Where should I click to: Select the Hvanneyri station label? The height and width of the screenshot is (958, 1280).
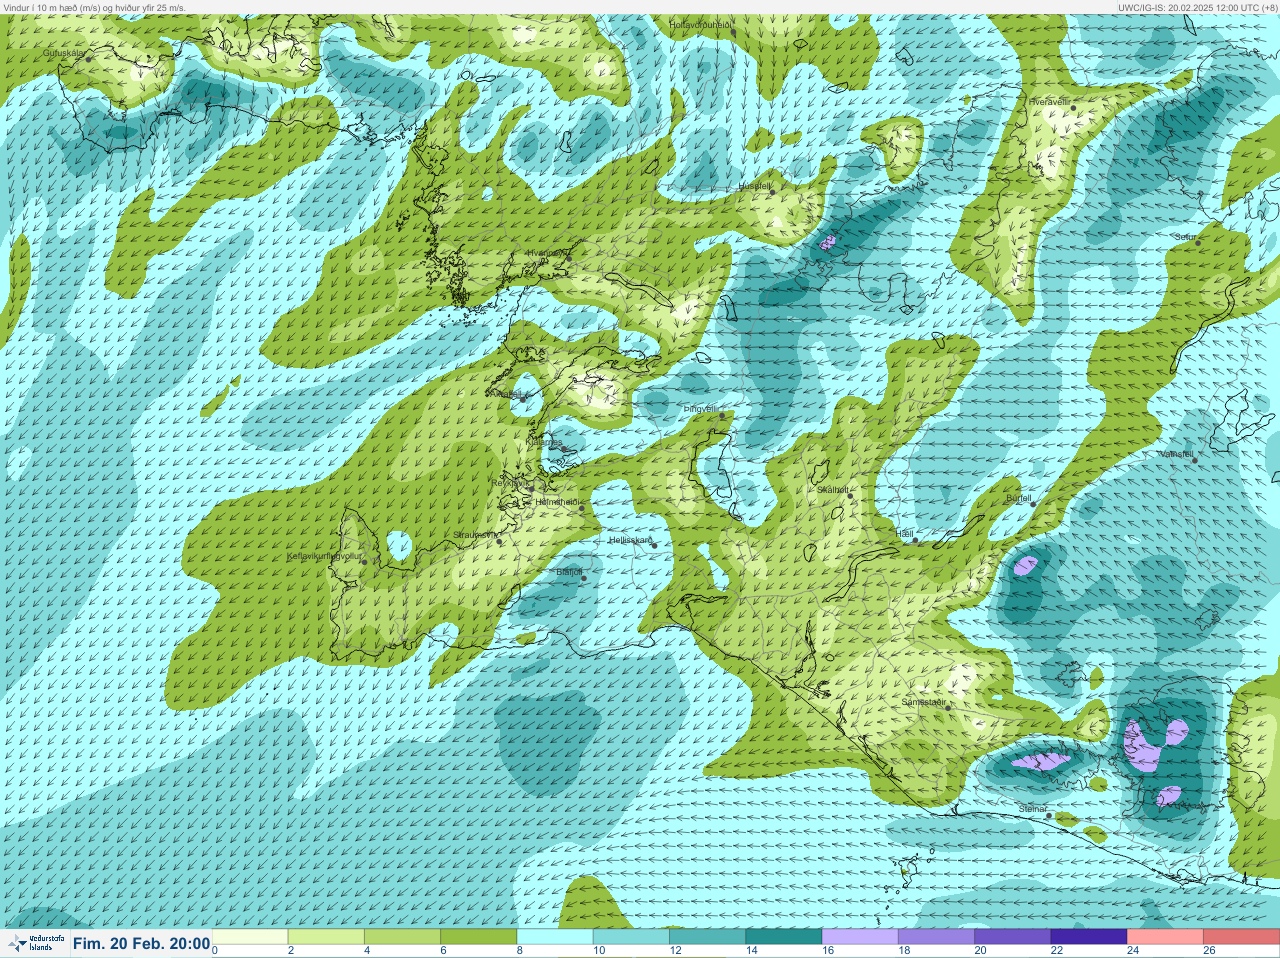(546, 253)
